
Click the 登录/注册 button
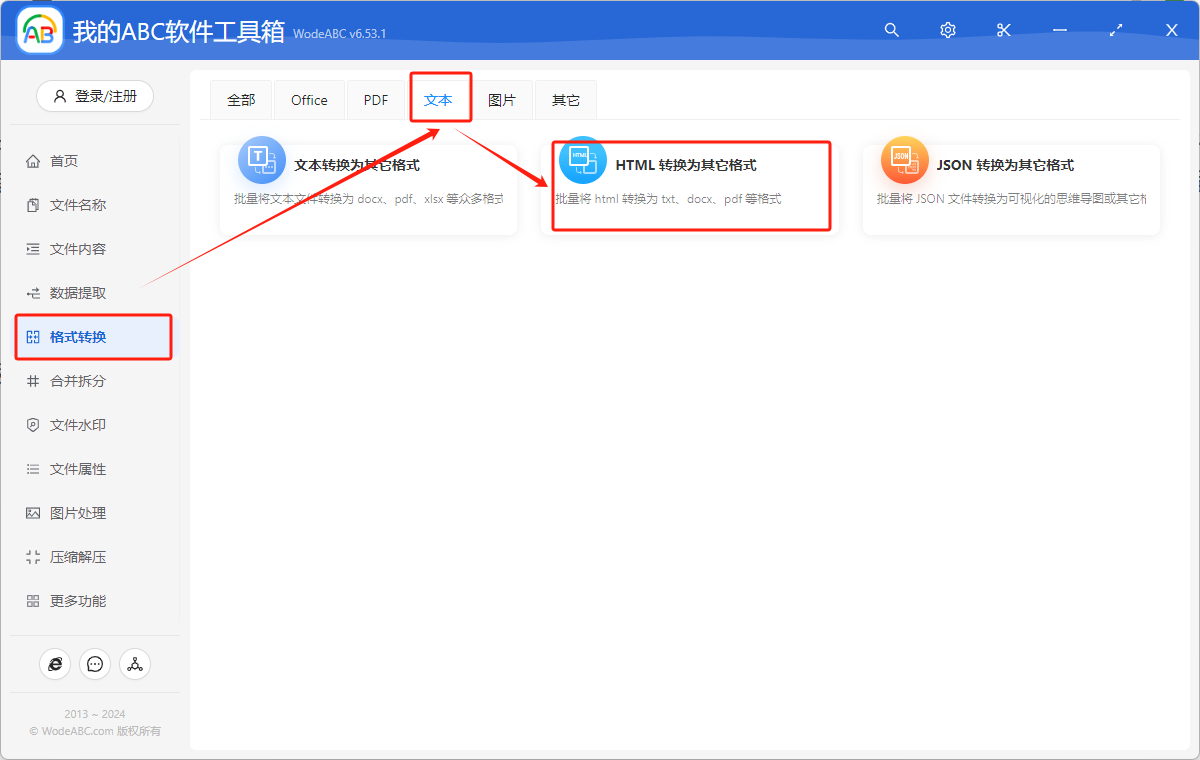(x=94, y=95)
